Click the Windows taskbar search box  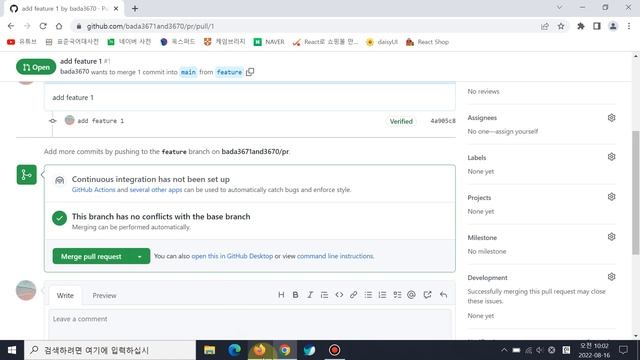[110, 350]
